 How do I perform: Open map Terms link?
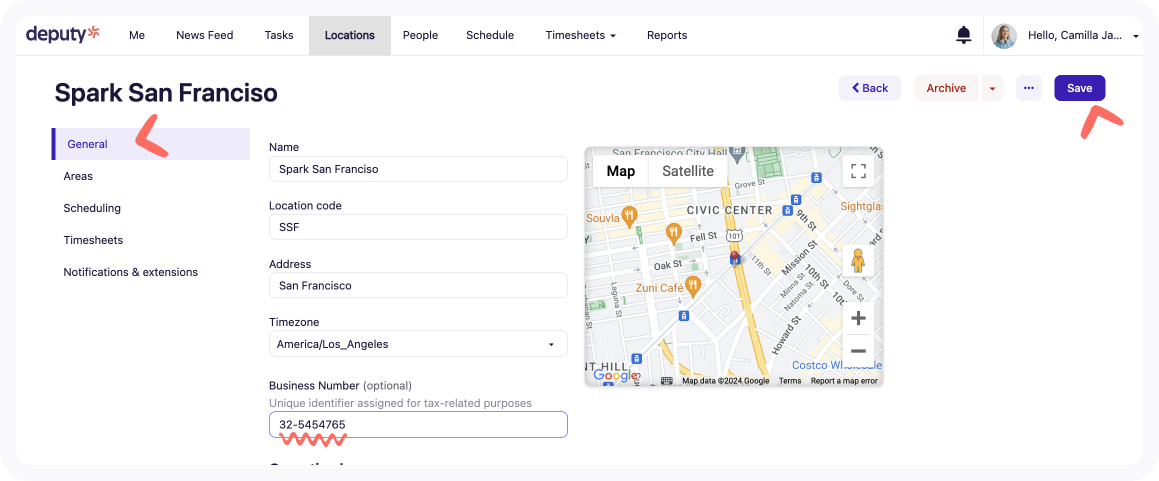[790, 381]
